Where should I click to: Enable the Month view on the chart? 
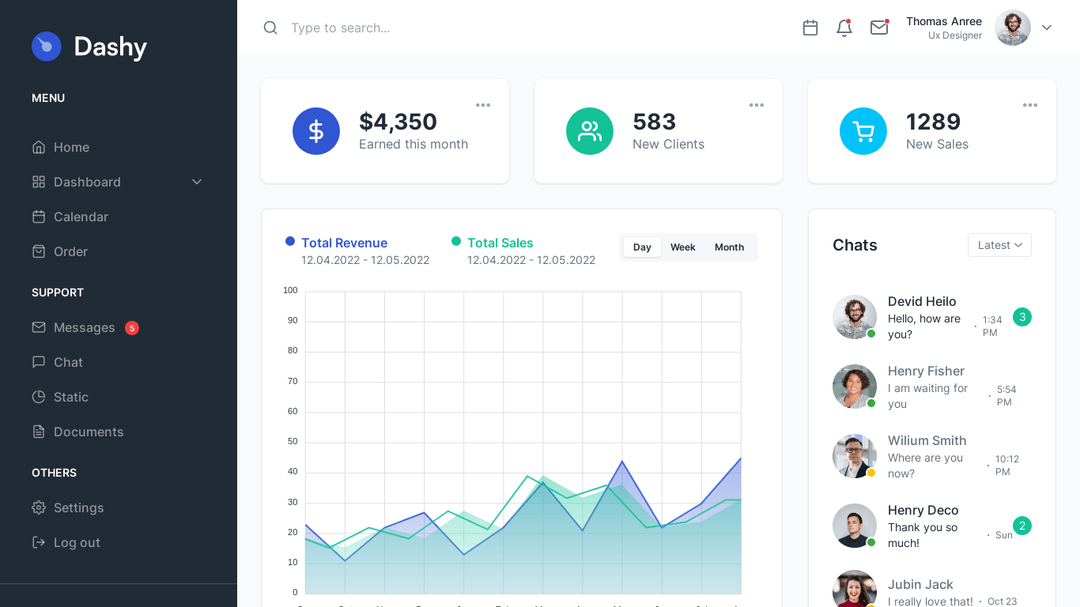coord(729,246)
